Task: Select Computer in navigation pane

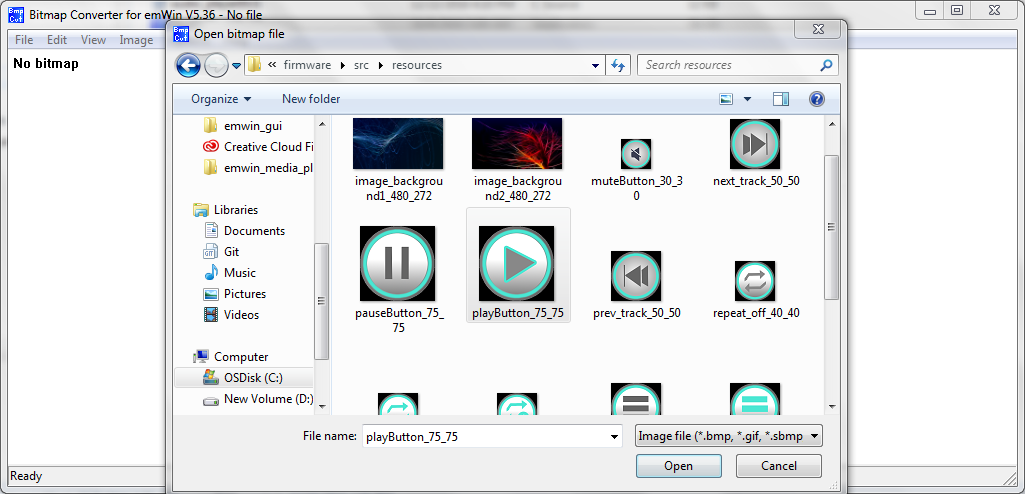Action: 230,357
